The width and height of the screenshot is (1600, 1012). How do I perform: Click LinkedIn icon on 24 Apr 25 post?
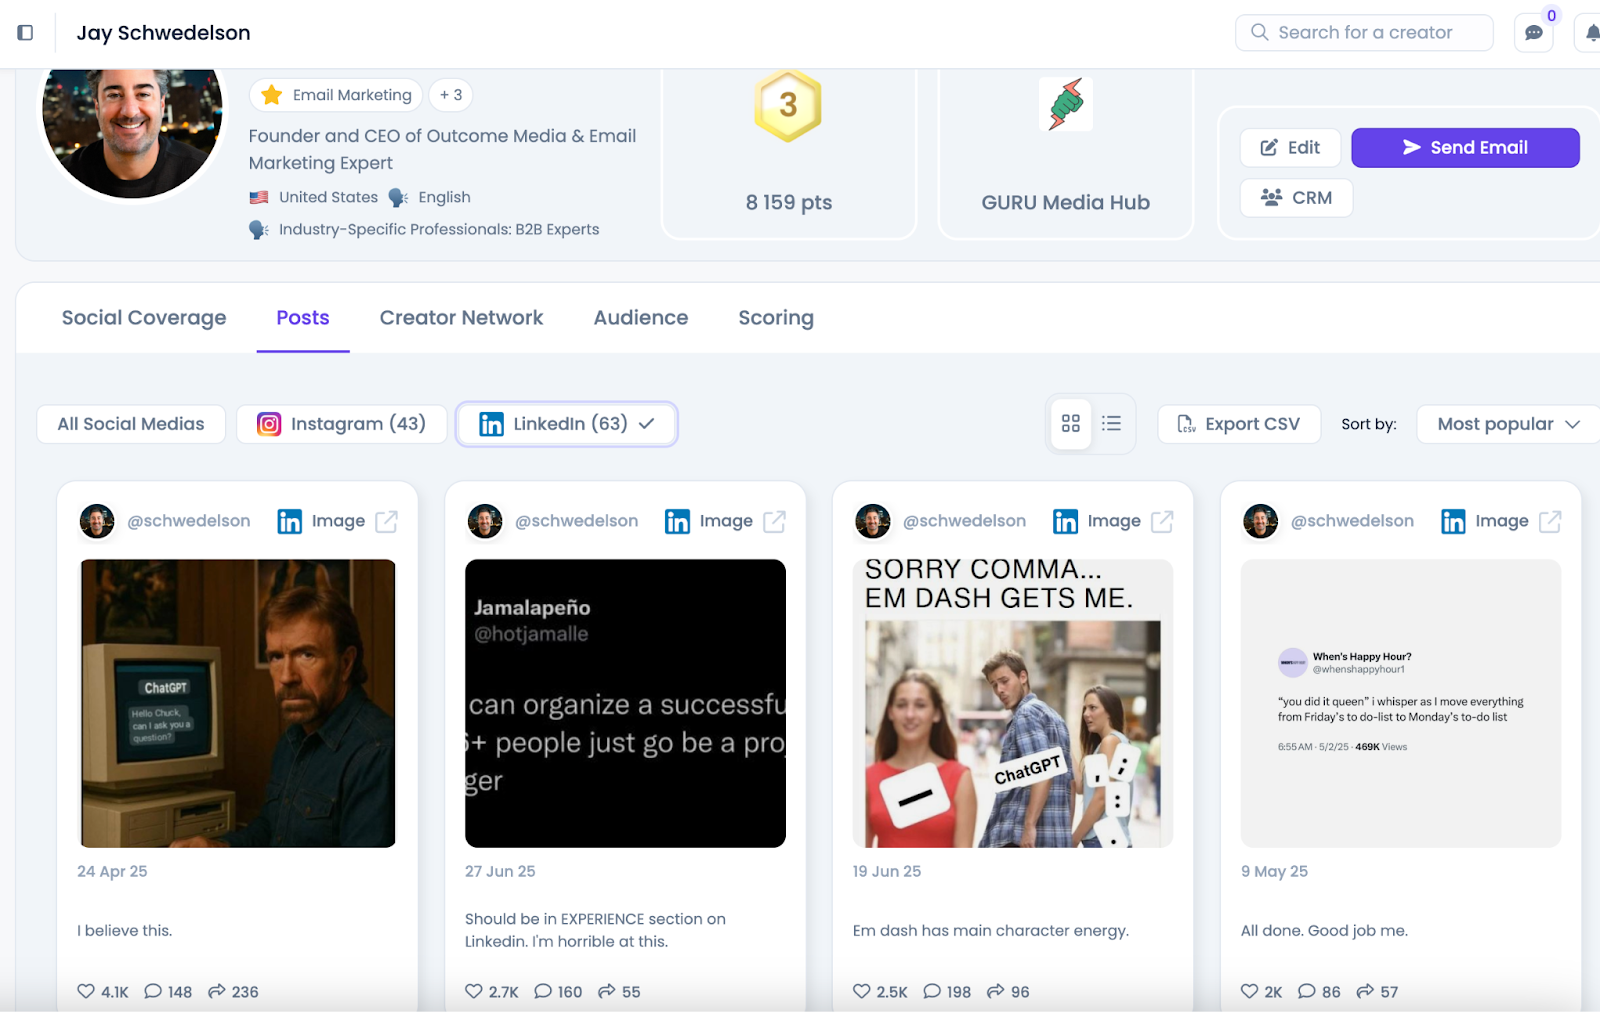pyautogui.click(x=290, y=521)
